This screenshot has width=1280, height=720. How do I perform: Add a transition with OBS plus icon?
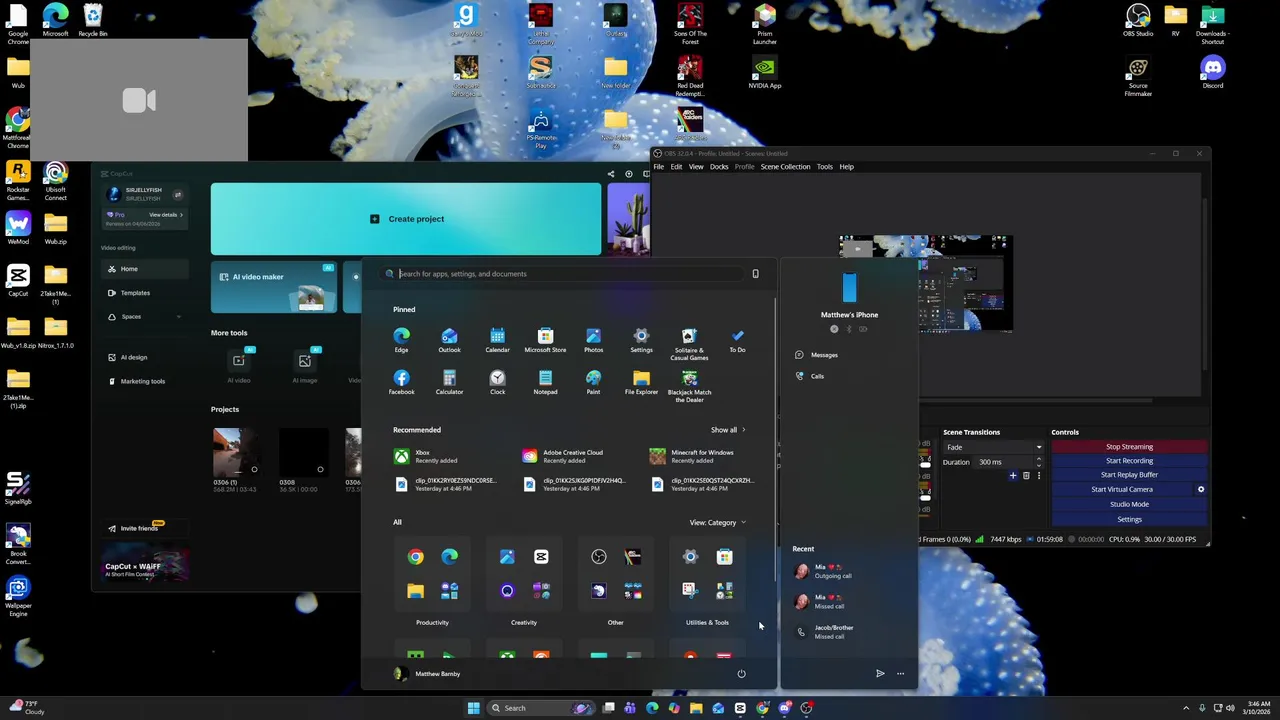(1013, 476)
